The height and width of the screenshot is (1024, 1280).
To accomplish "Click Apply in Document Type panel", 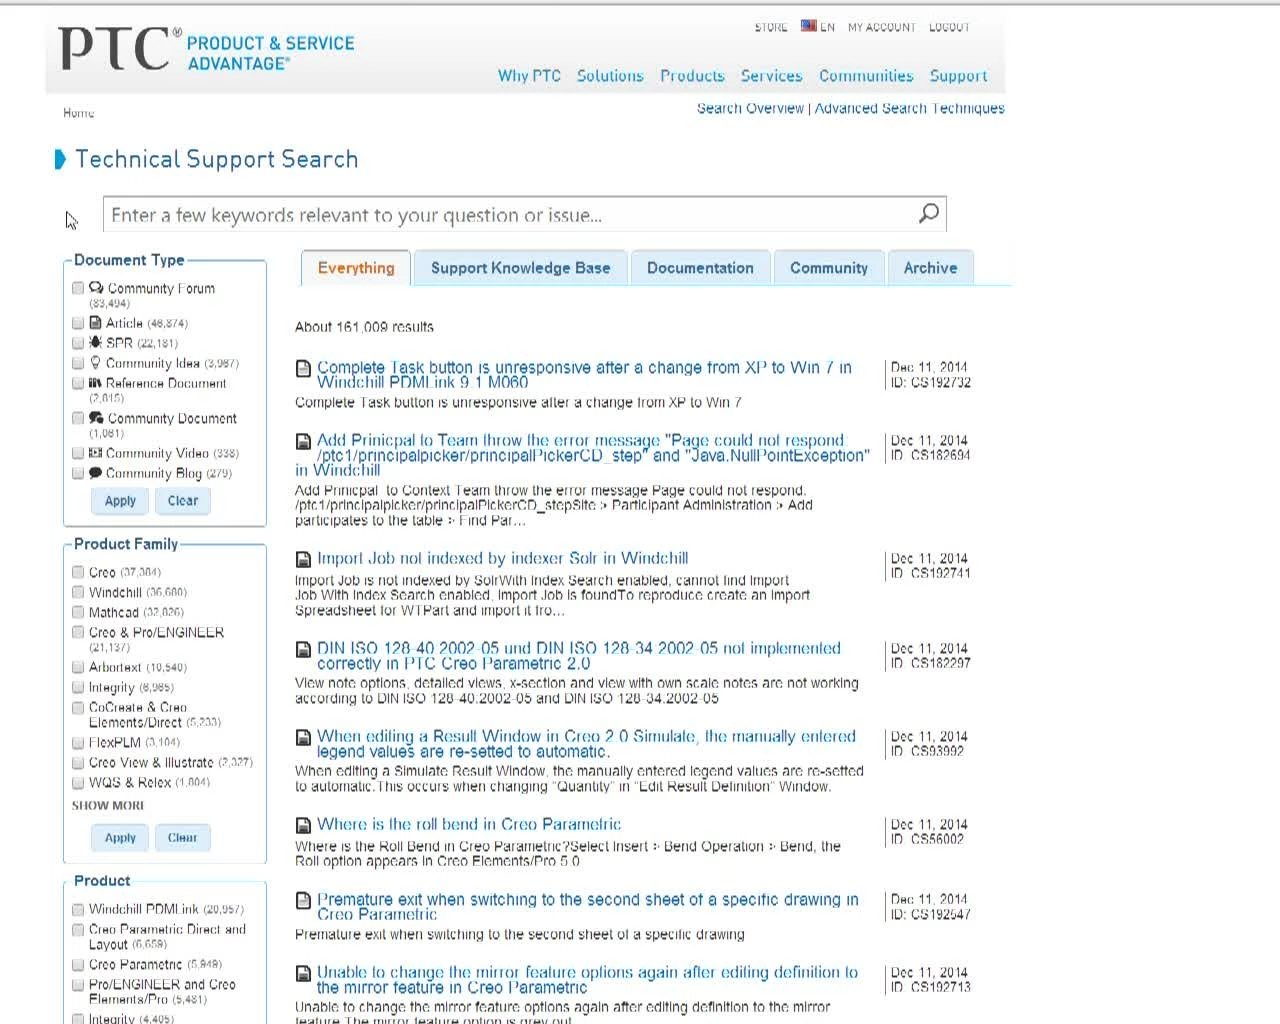I will (120, 501).
